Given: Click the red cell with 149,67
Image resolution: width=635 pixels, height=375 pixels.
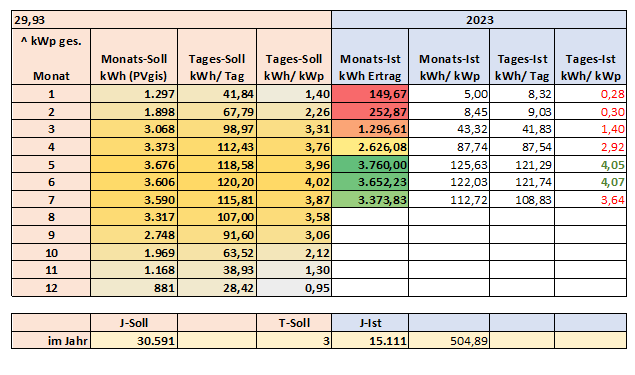Looking at the screenshot, I should pyautogui.click(x=370, y=94).
